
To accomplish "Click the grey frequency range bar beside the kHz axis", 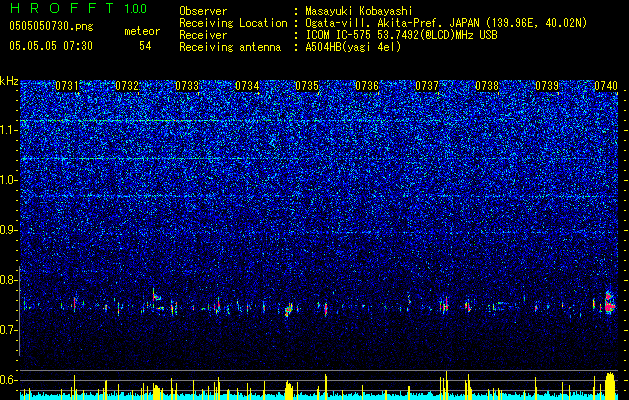I will 19,311.
